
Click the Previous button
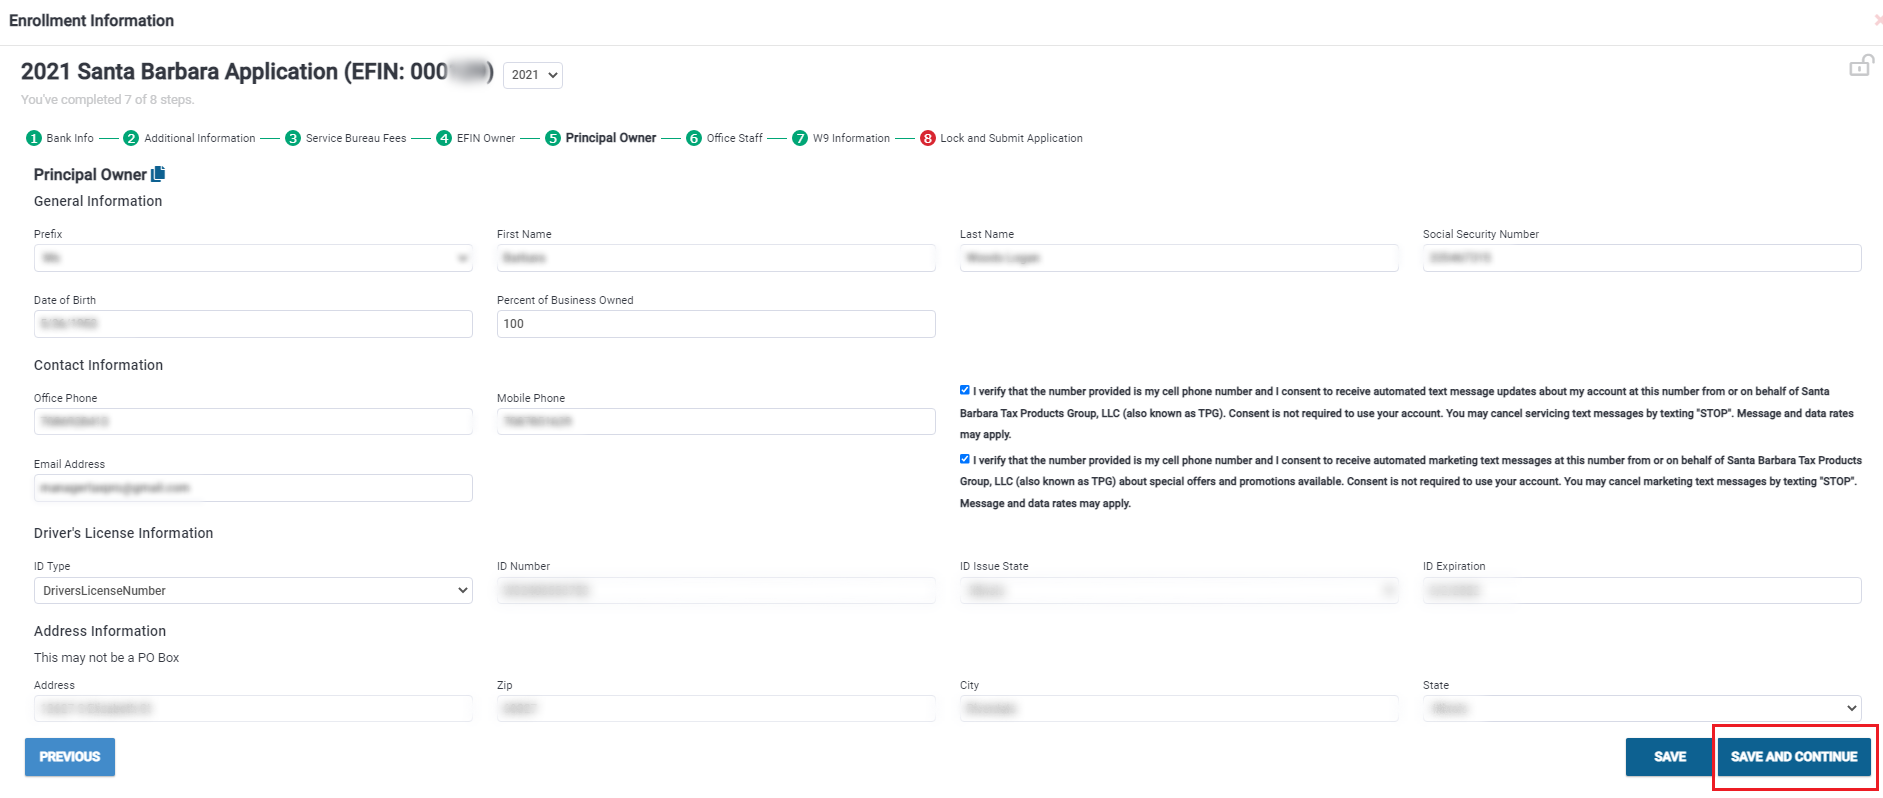point(70,757)
